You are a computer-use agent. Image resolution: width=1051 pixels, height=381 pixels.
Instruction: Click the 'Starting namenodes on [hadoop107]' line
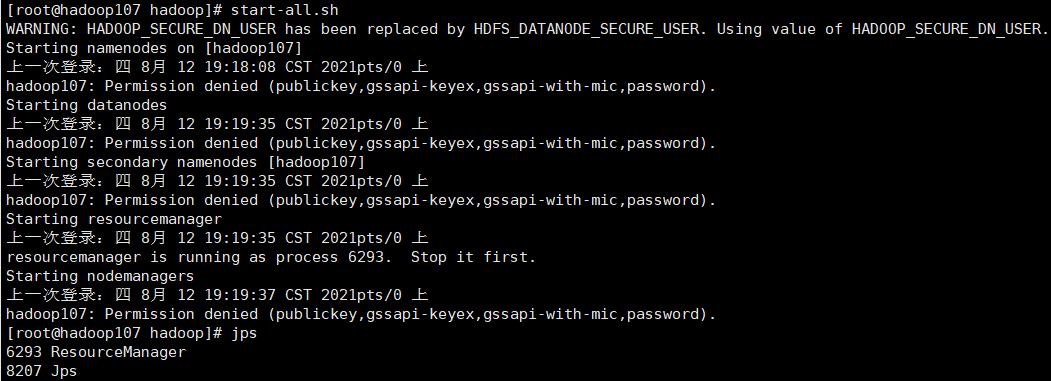(x=154, y=48)
